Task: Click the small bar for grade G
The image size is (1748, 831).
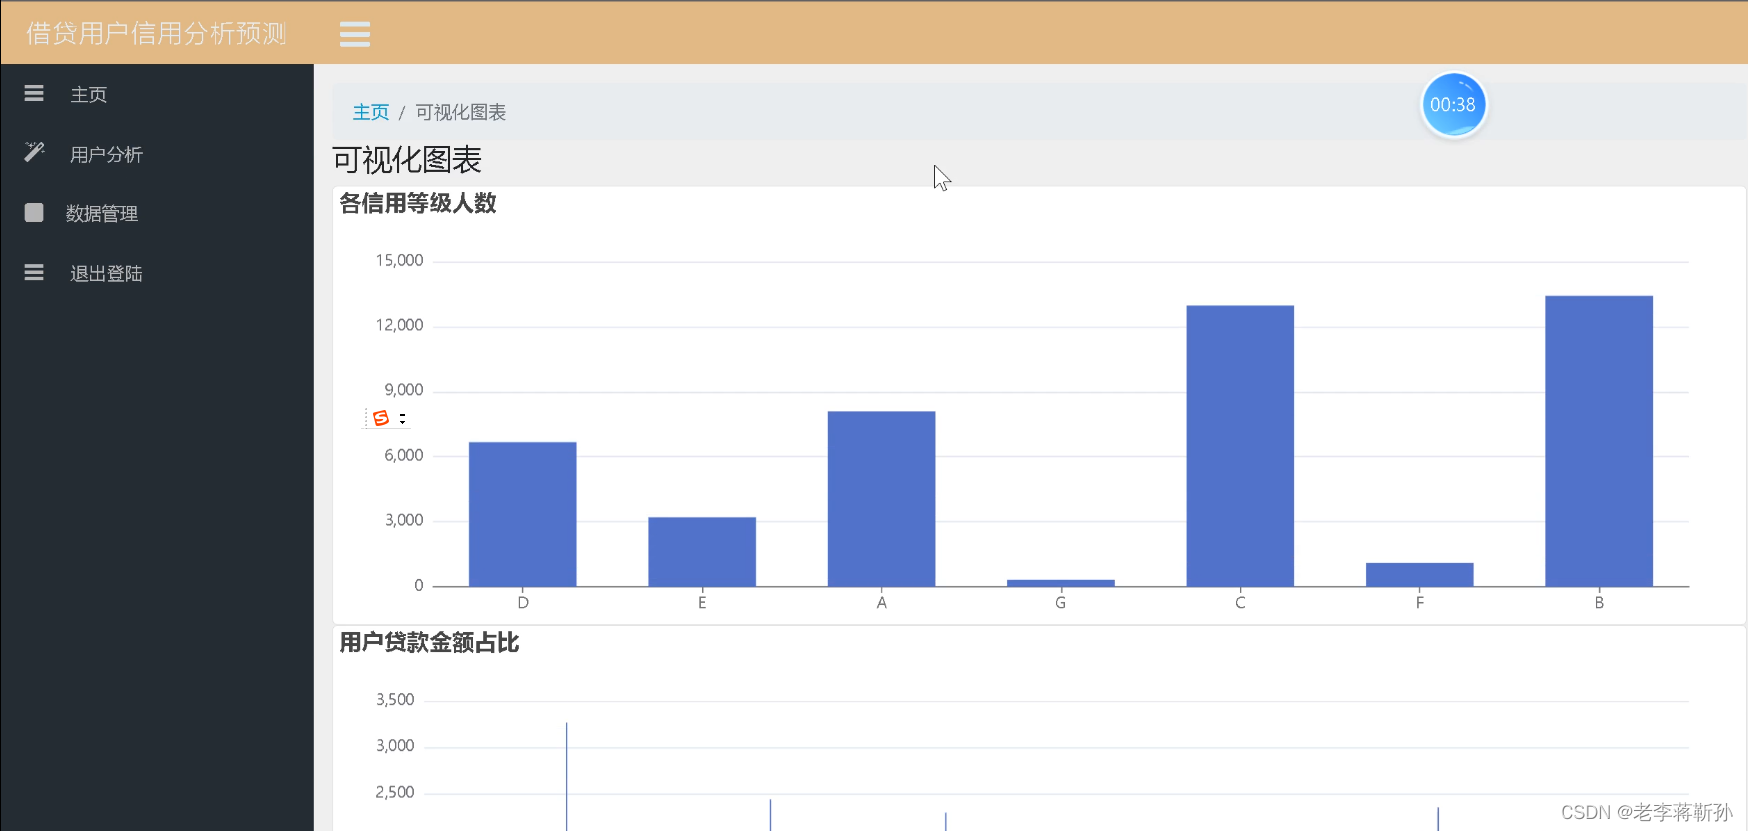Action: [1061, 583]
